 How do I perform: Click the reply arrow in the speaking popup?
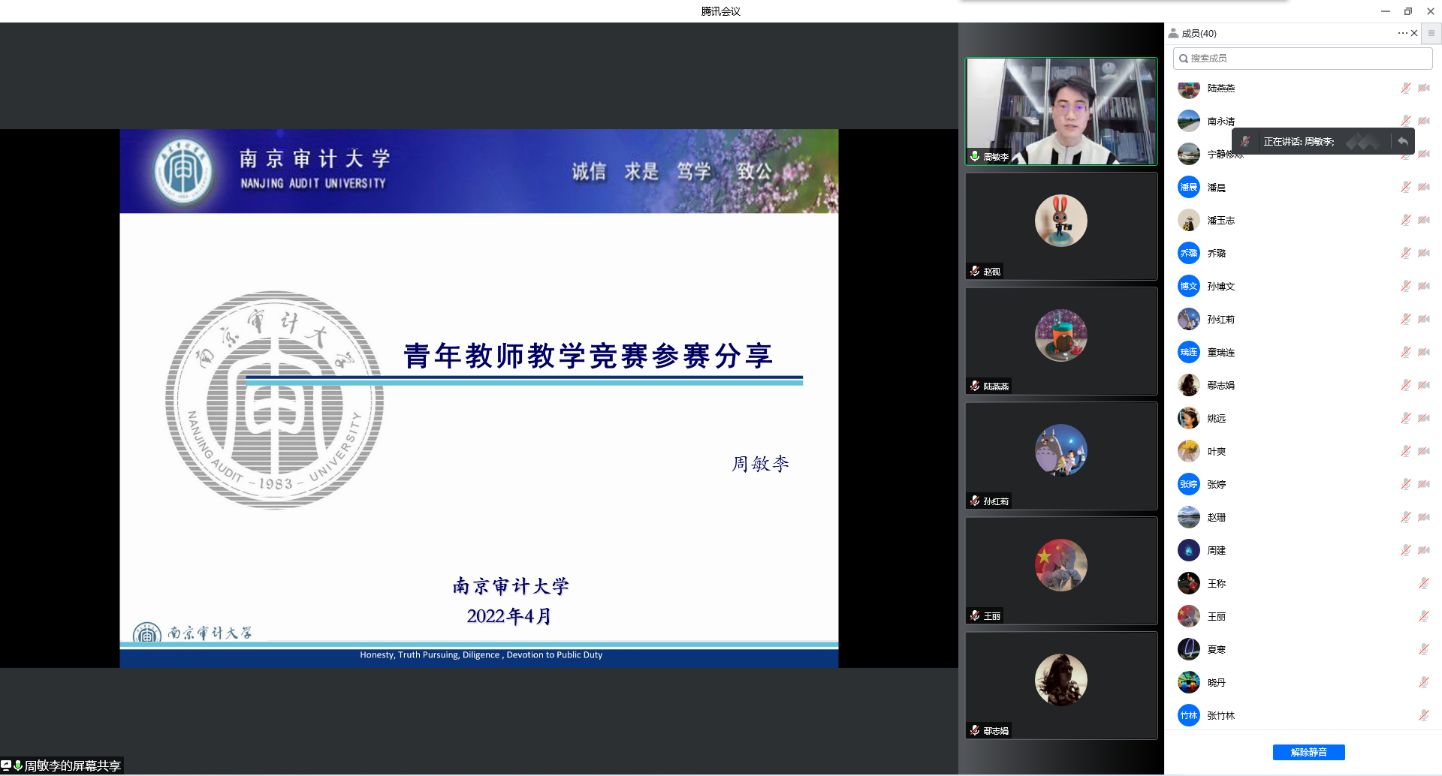1403,141
